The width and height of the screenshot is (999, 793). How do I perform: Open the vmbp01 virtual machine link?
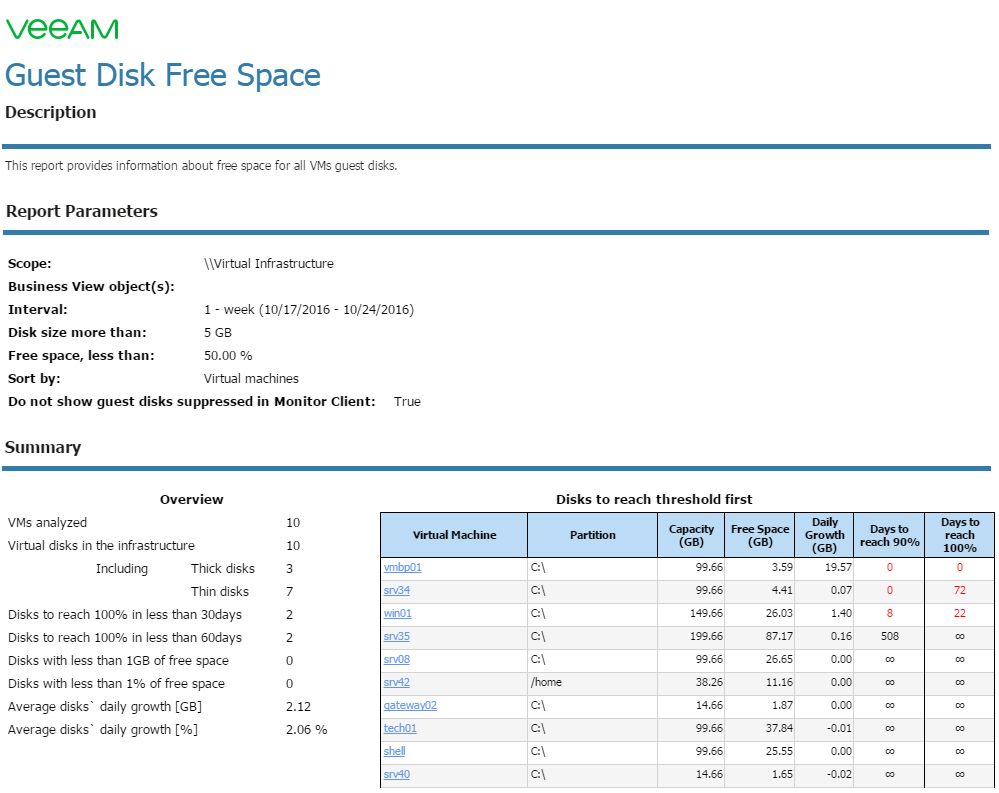pyautogui.click(x=402, y=567)
